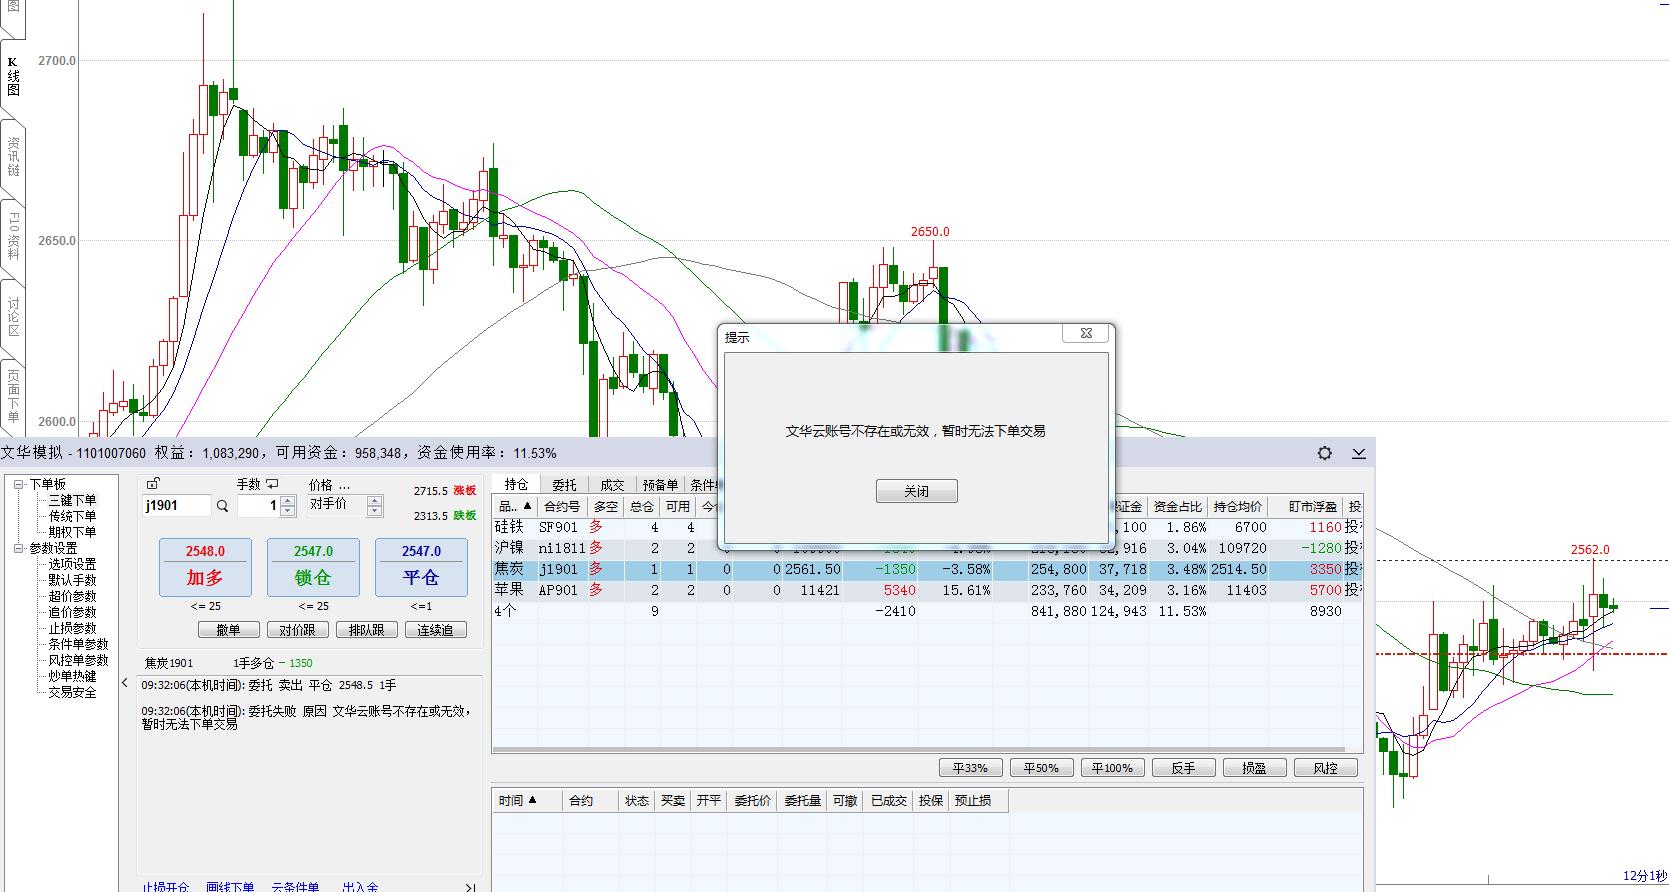Click the contract search magnifier icon
This screenshot has width=1669, height=892.
223,506
